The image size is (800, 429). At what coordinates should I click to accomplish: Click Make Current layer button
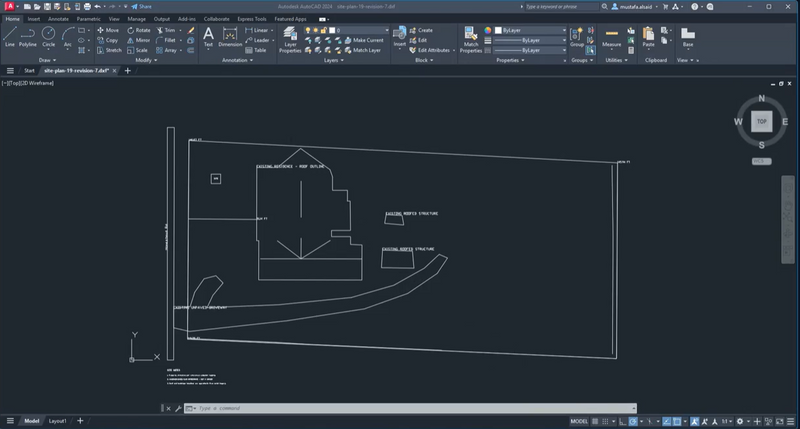(x=364, y=40)
